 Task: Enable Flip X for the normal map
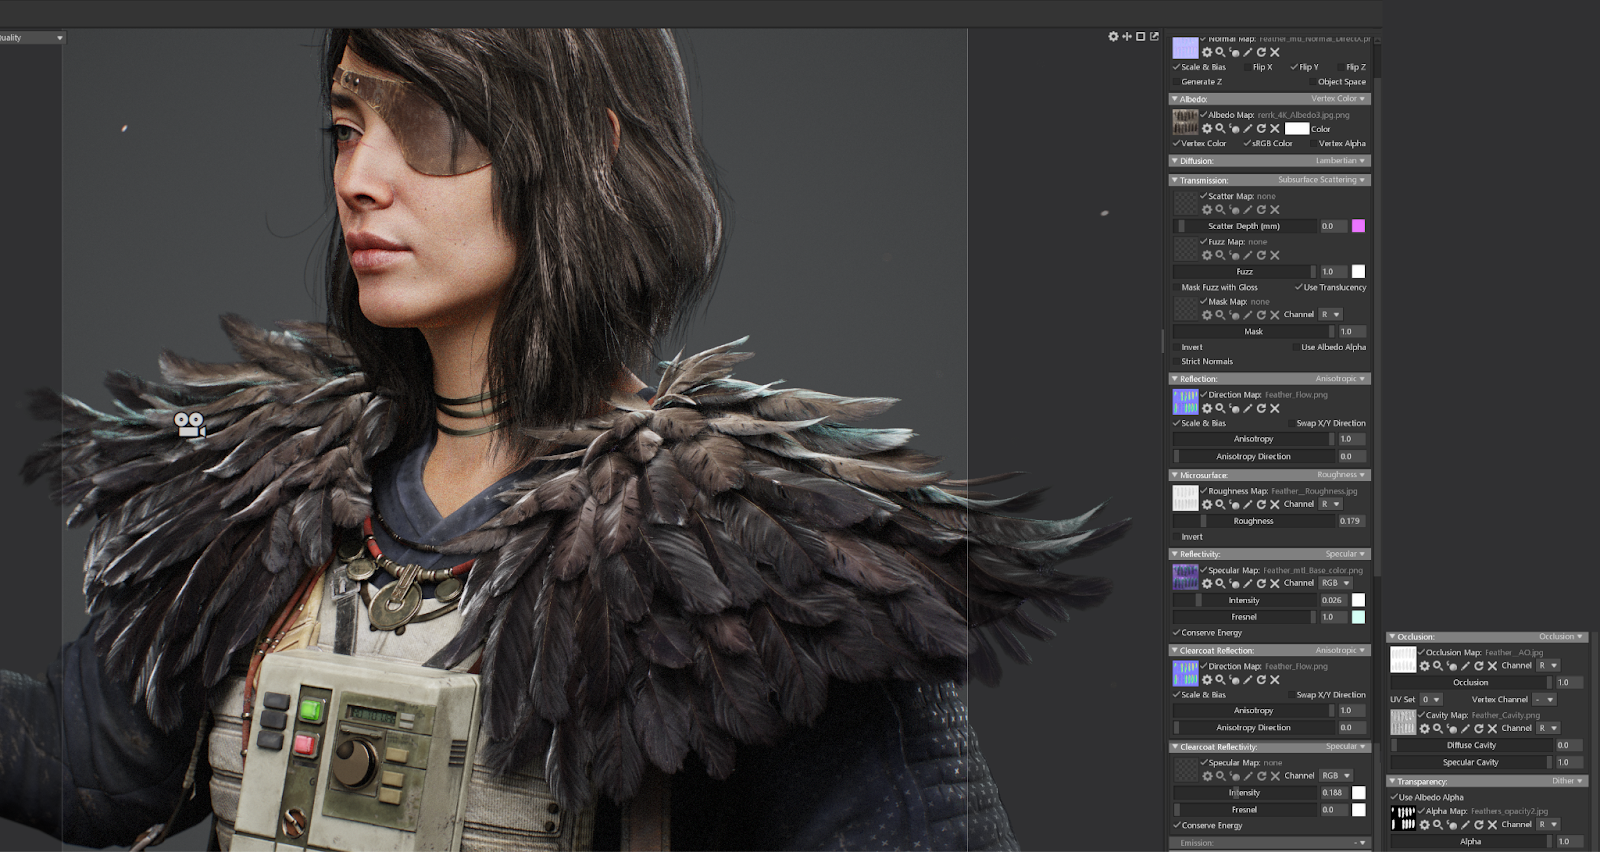coord(1248,68)
